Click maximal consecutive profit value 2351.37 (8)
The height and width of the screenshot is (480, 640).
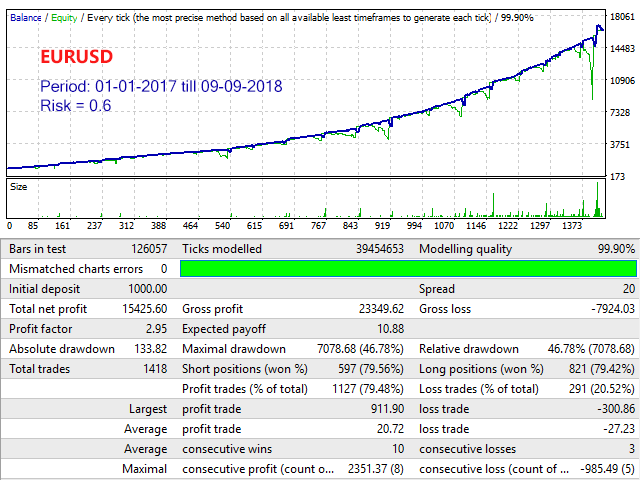click(x=376, y=469)
